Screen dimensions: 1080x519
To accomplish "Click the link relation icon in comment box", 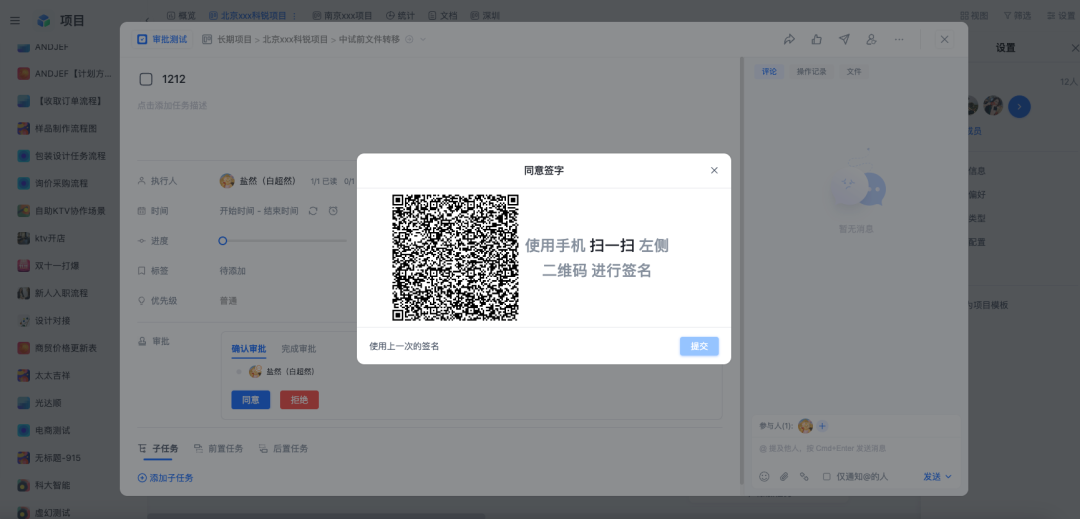I will (x=804, y=476).
